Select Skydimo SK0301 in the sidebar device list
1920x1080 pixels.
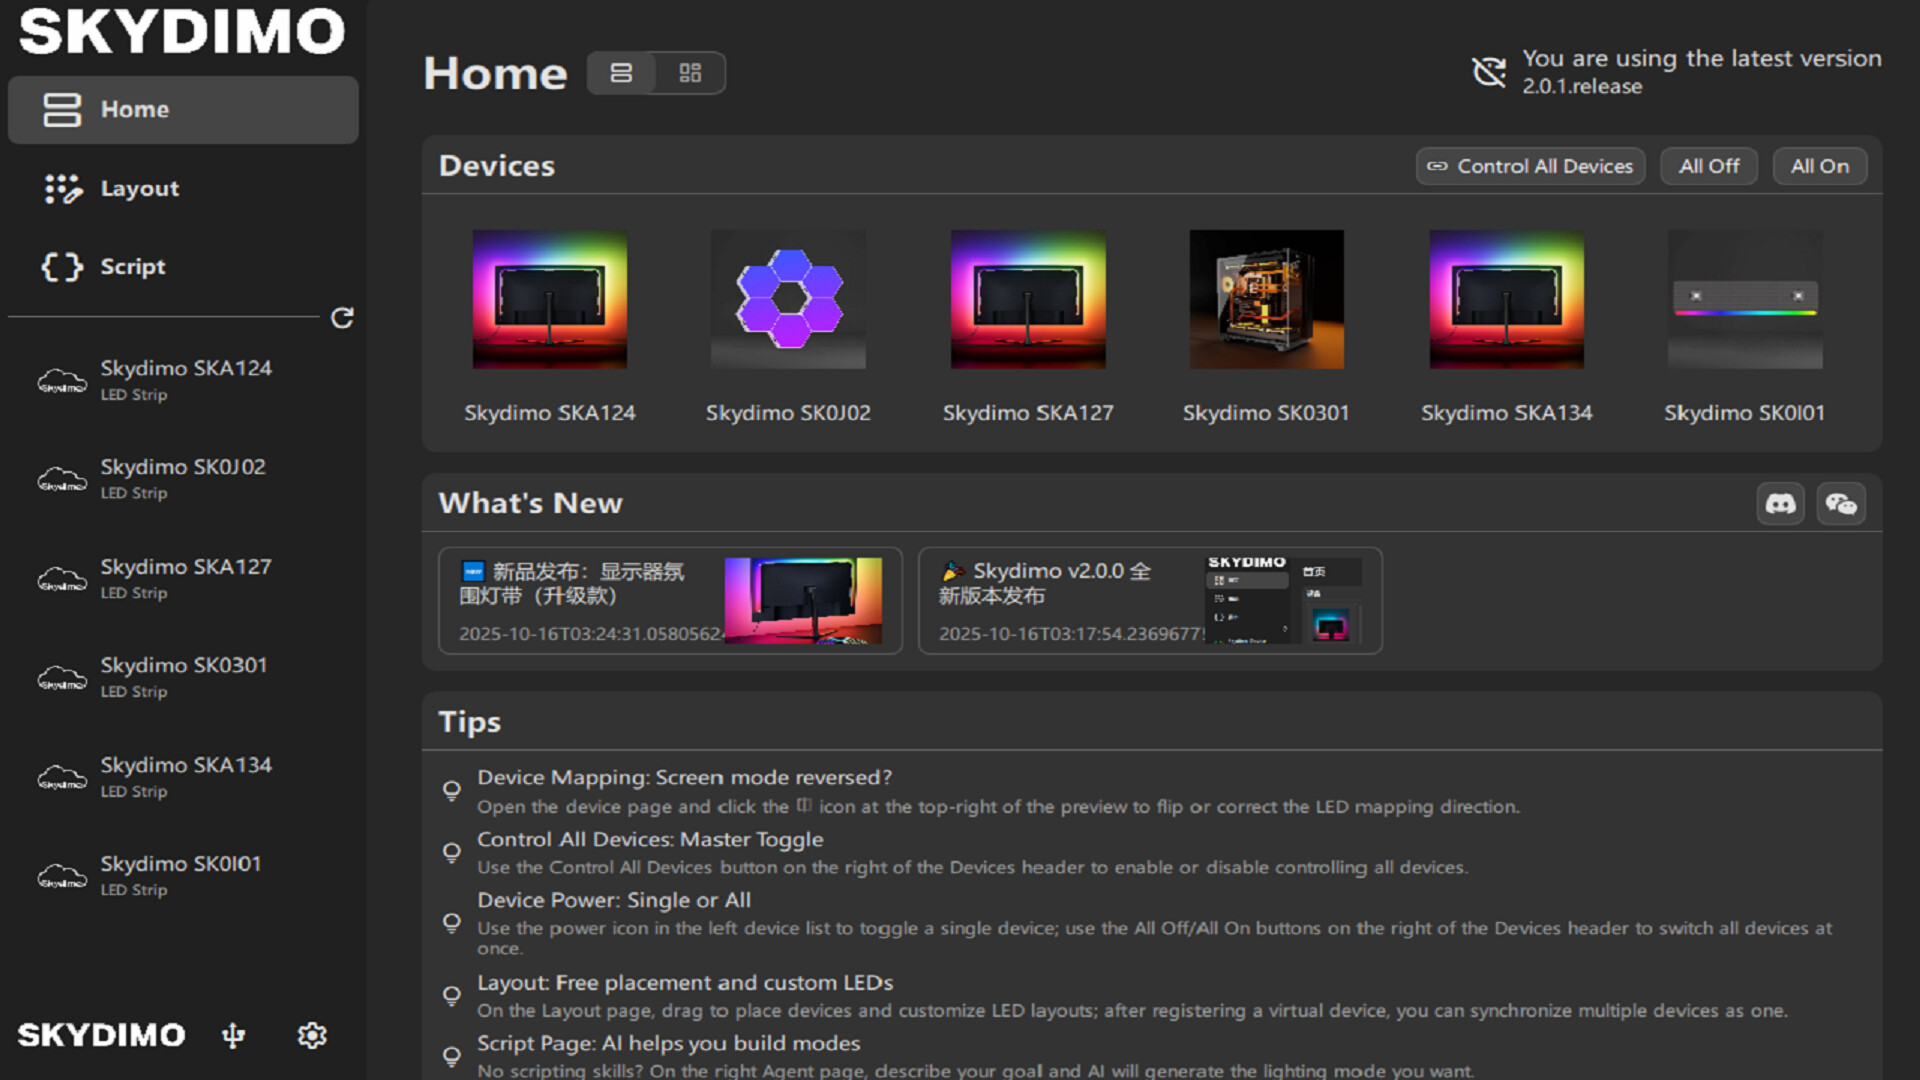(x=183, y=676)
